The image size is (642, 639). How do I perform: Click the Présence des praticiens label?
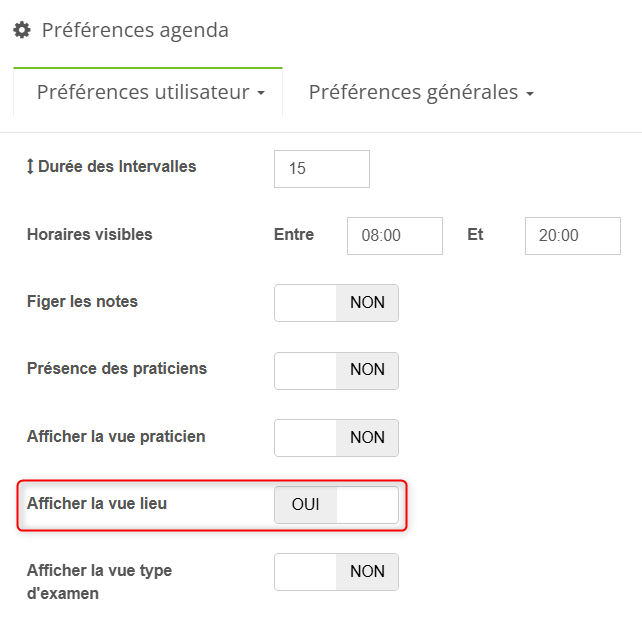coord(117,368)
